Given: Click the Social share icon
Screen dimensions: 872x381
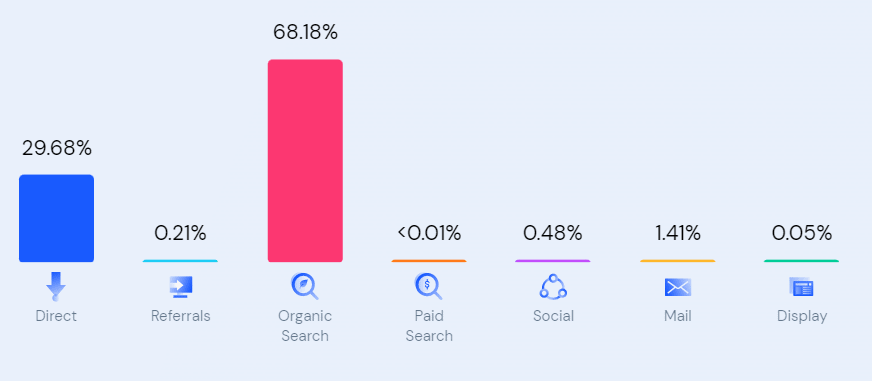Looking at the screenshot, I should (x=553, y=286).
